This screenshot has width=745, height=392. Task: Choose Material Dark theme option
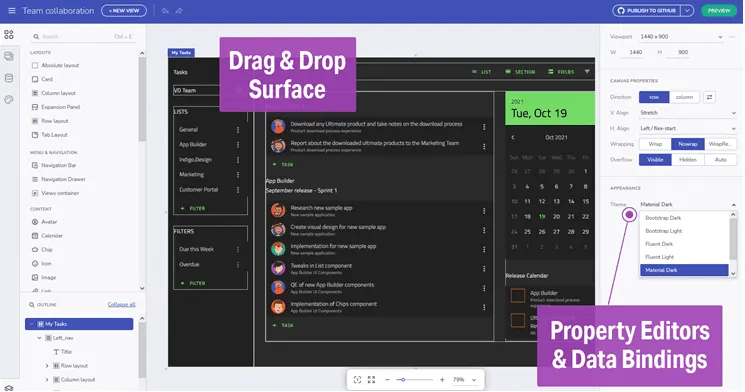tap(684, 270)
